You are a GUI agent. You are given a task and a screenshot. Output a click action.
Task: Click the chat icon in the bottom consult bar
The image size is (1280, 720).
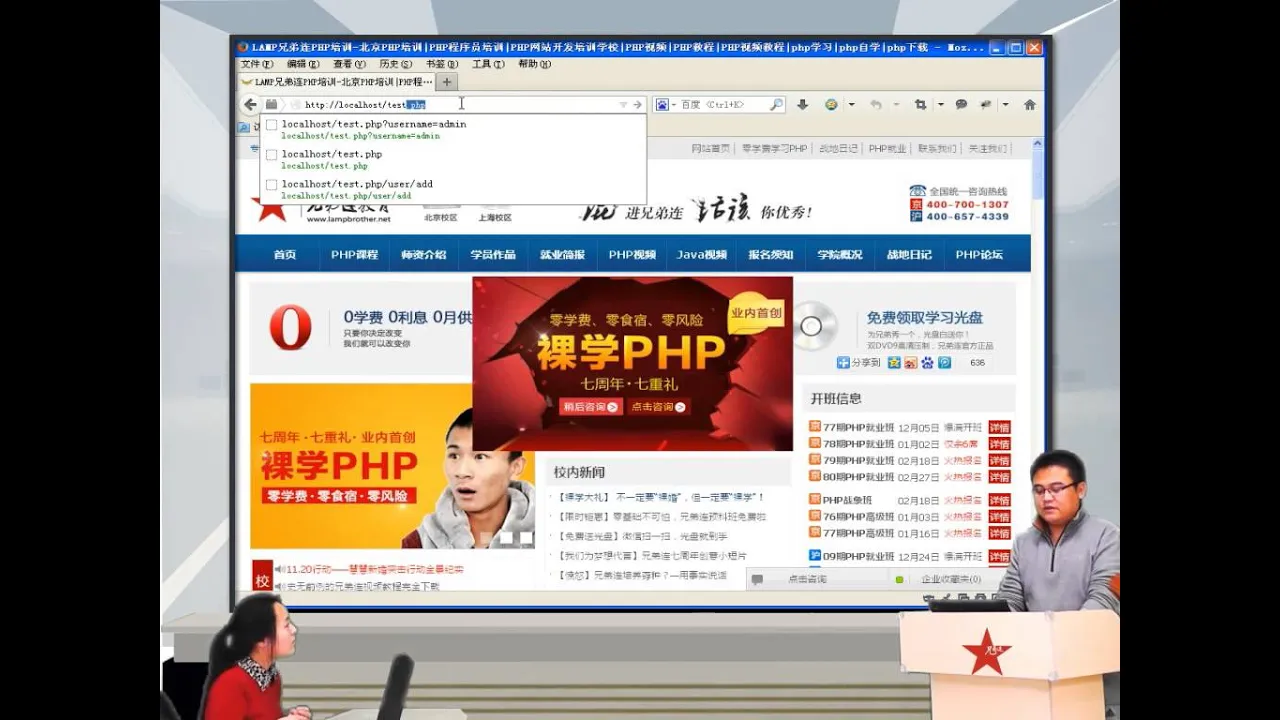point(757,579)
